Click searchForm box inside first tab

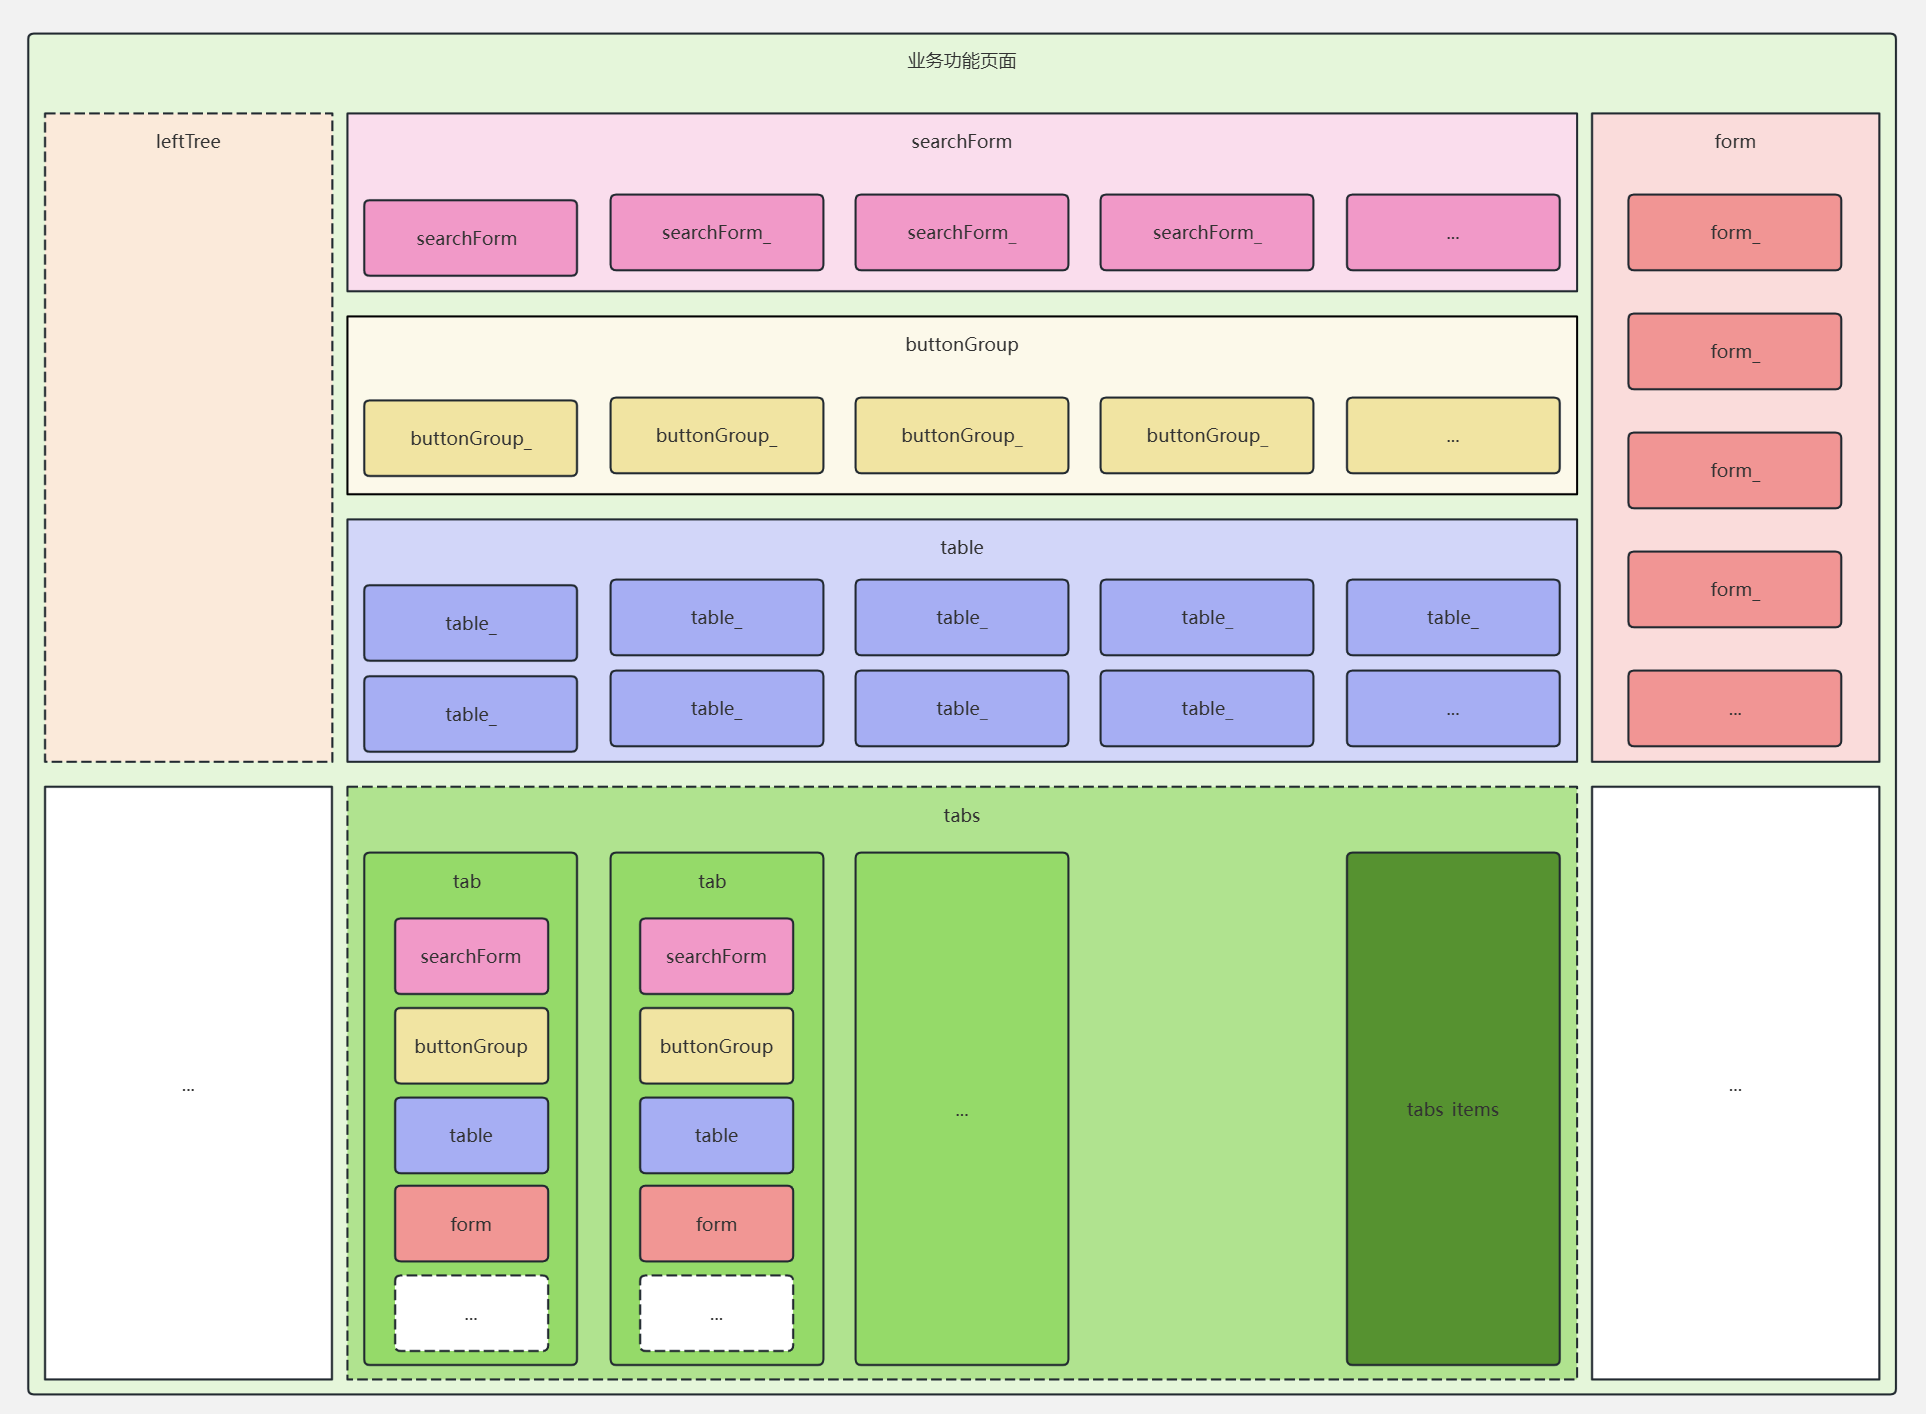pyautogui.click(x=471, y=956)
